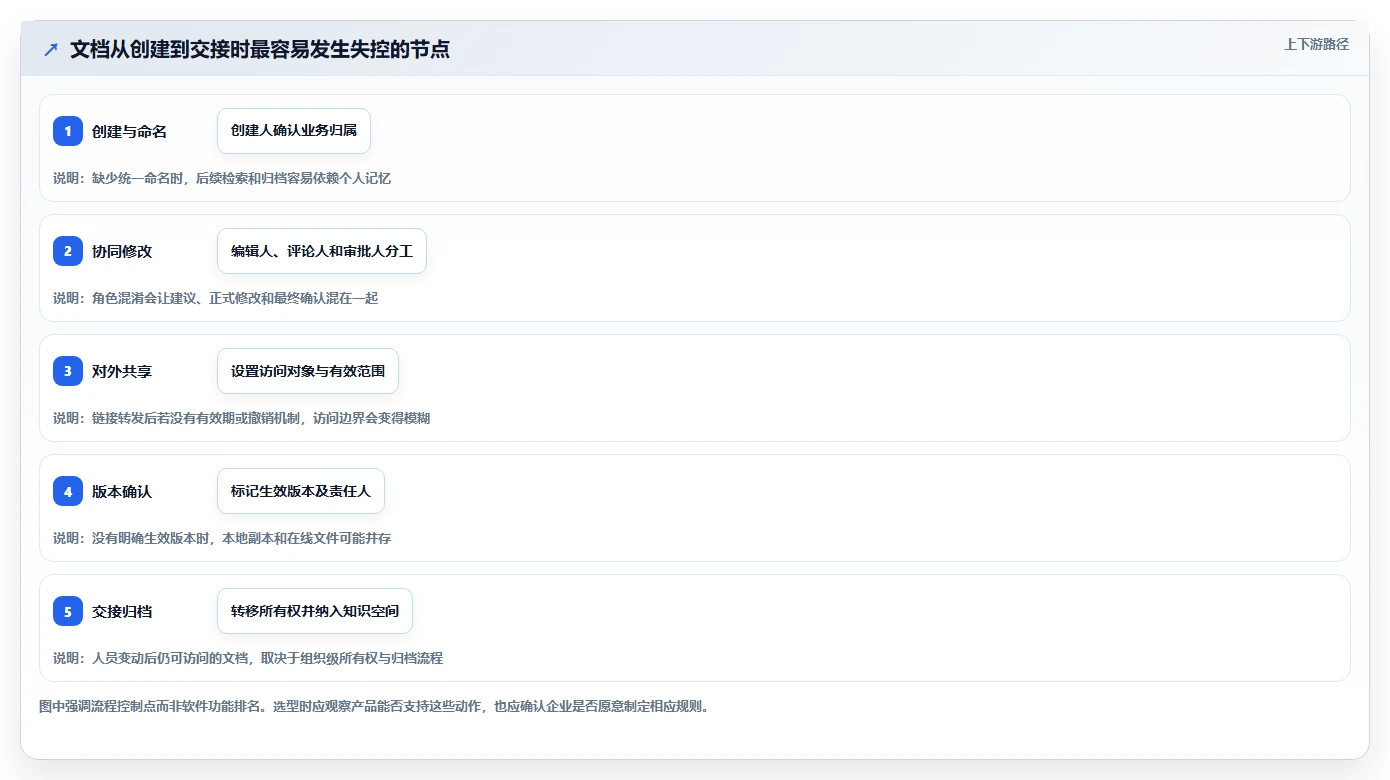Click the 版本确认 step label
1390x780 pixels.
tap(122, 491)
